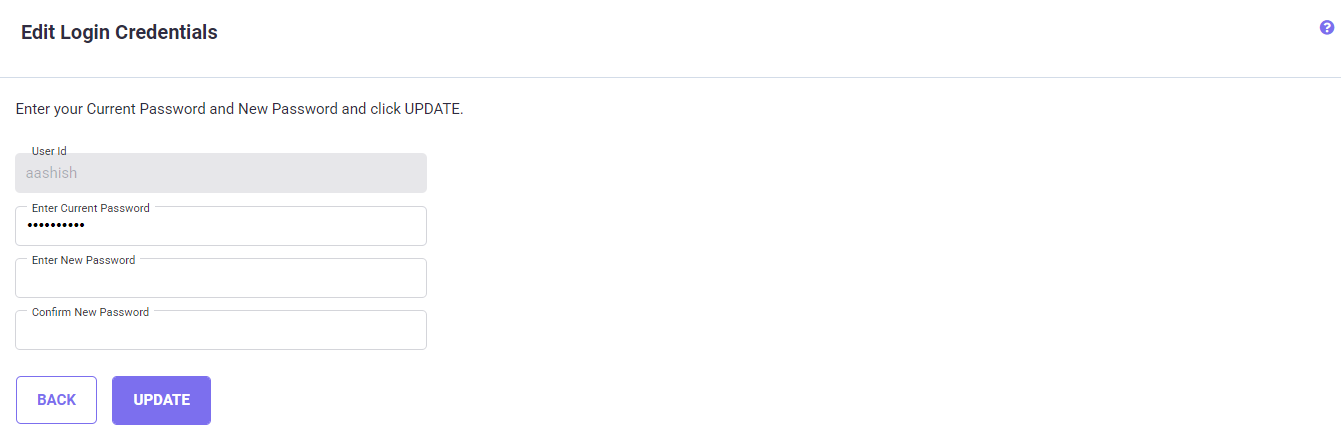Screen dimensions: 1341x433
Task: Focus the Enter Current Password field
Action: point(250,227)
